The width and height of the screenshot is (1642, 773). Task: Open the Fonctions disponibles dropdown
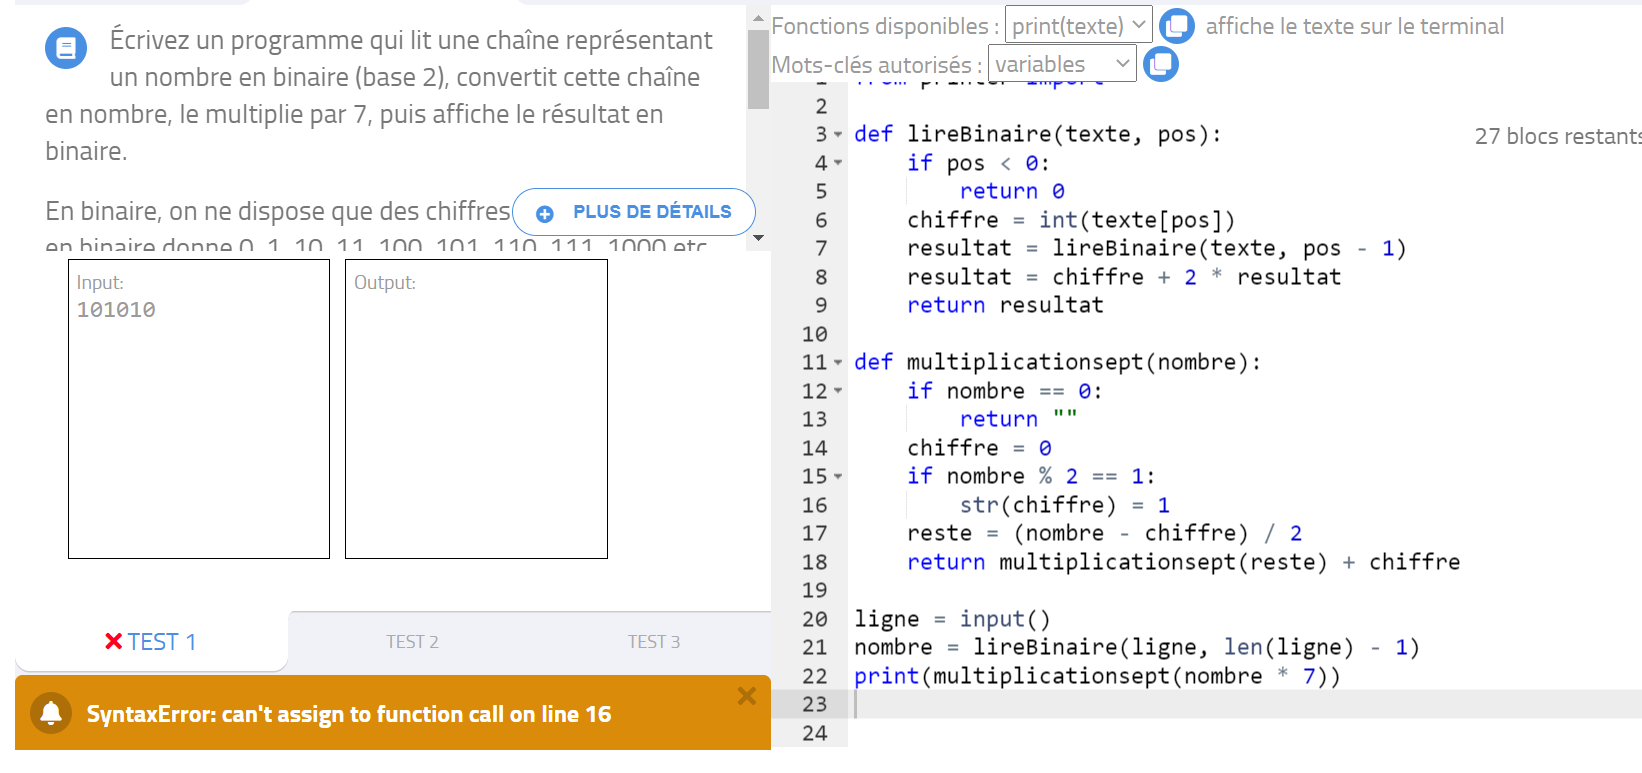[x=1078, y=25]
